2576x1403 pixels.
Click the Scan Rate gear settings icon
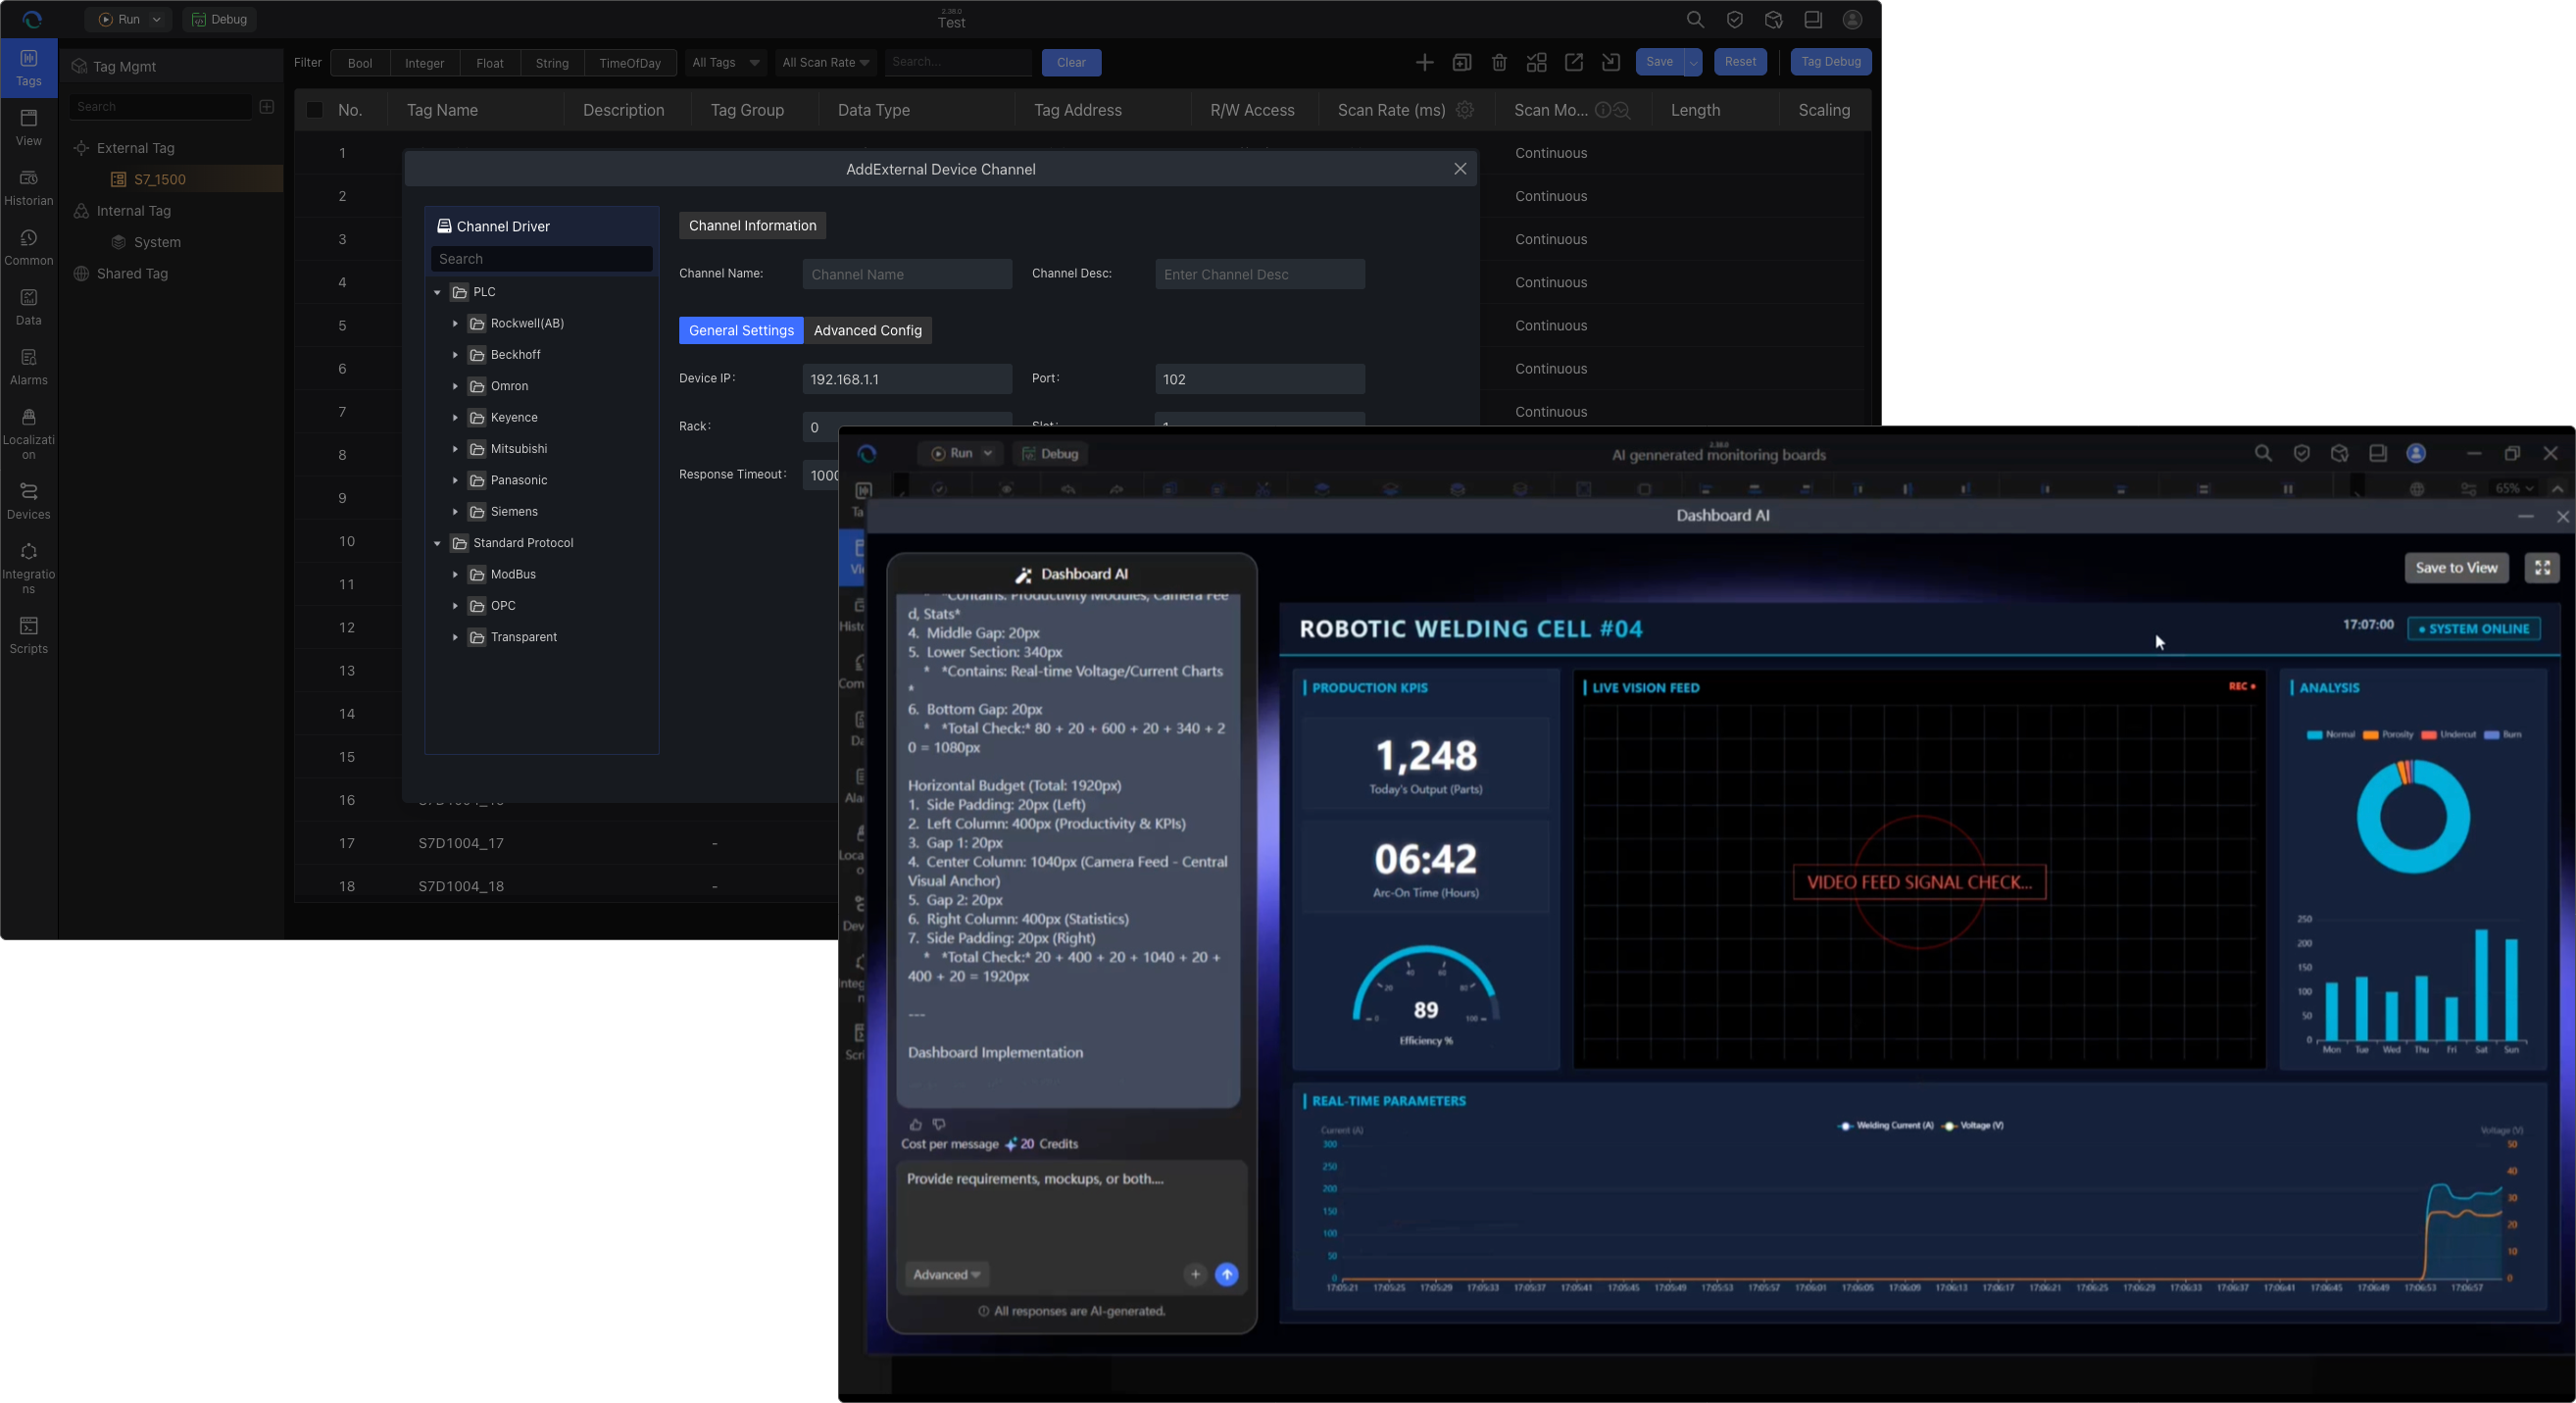click(1465, 110)
